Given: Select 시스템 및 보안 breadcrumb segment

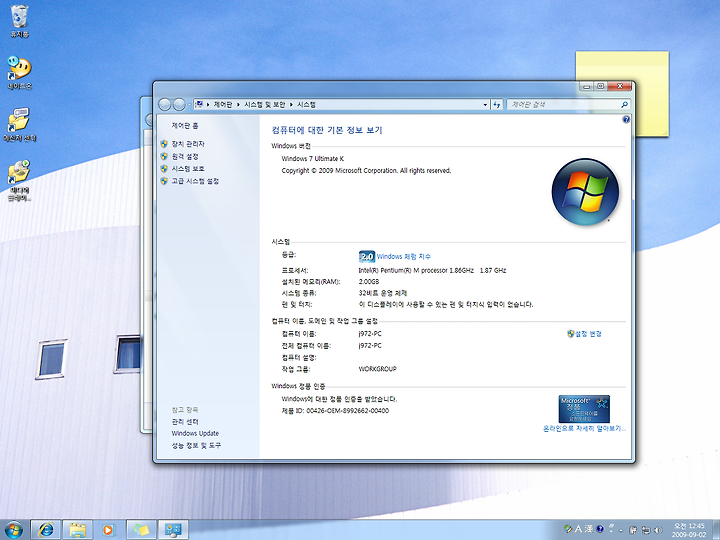Looking at the screenshot, I should (264, 105).
